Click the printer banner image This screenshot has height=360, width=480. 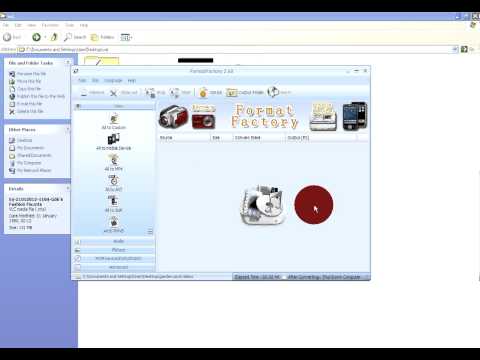point(323,117)
